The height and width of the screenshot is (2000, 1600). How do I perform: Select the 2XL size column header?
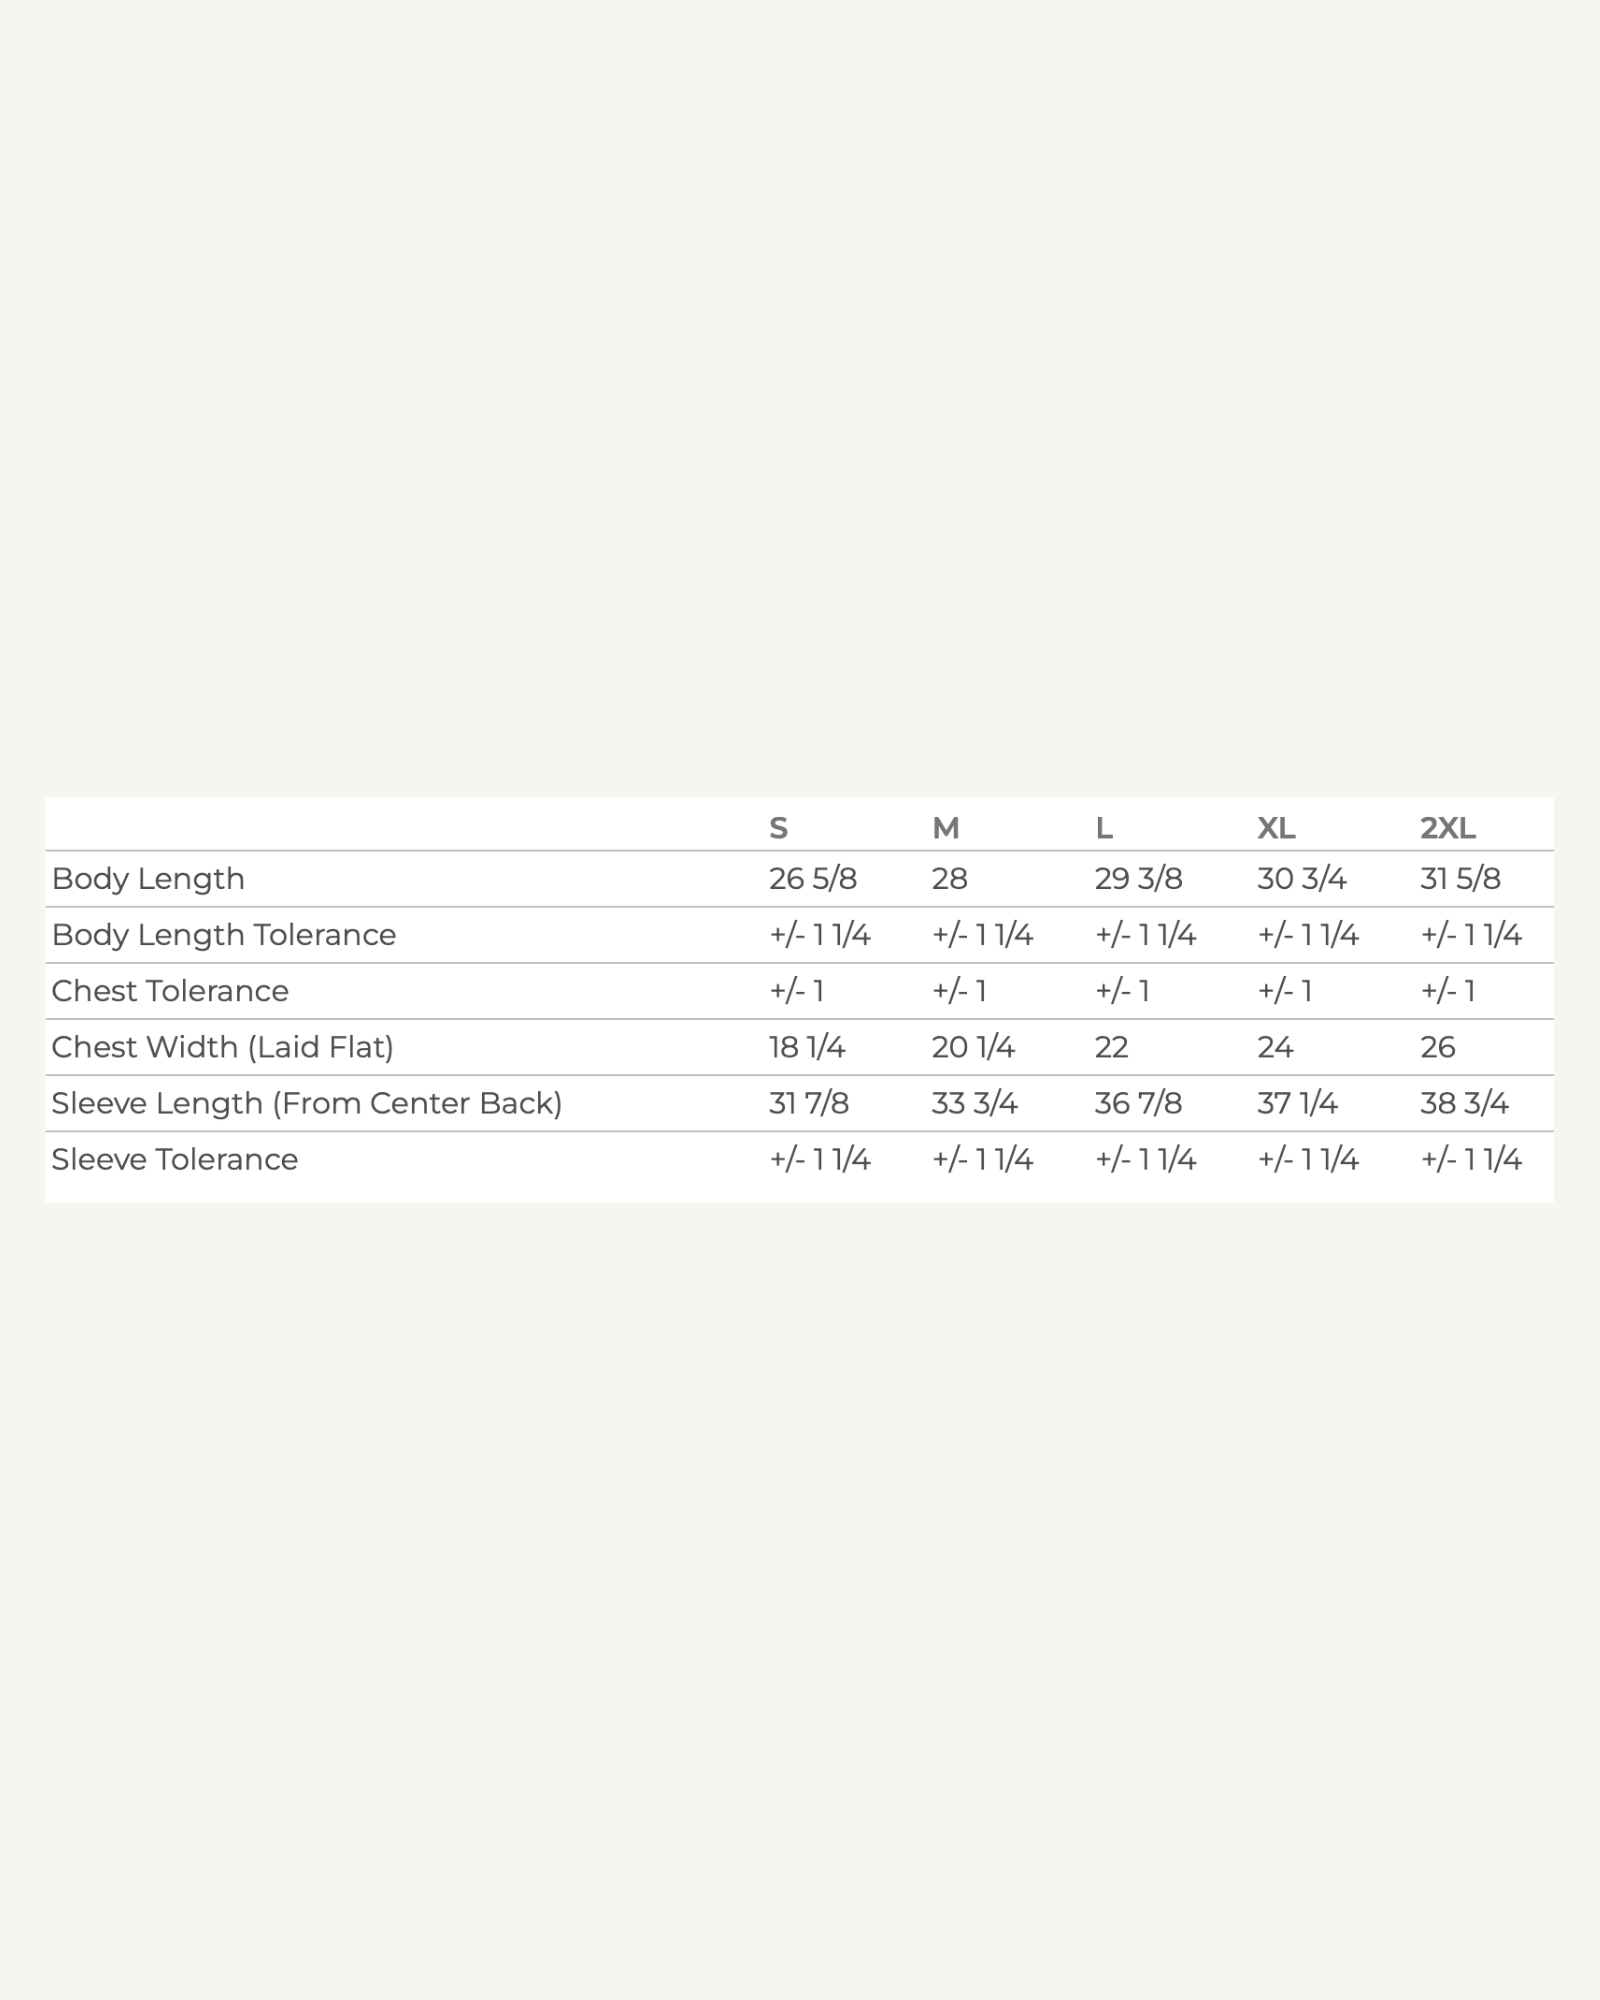click(x=1447, y=828)
